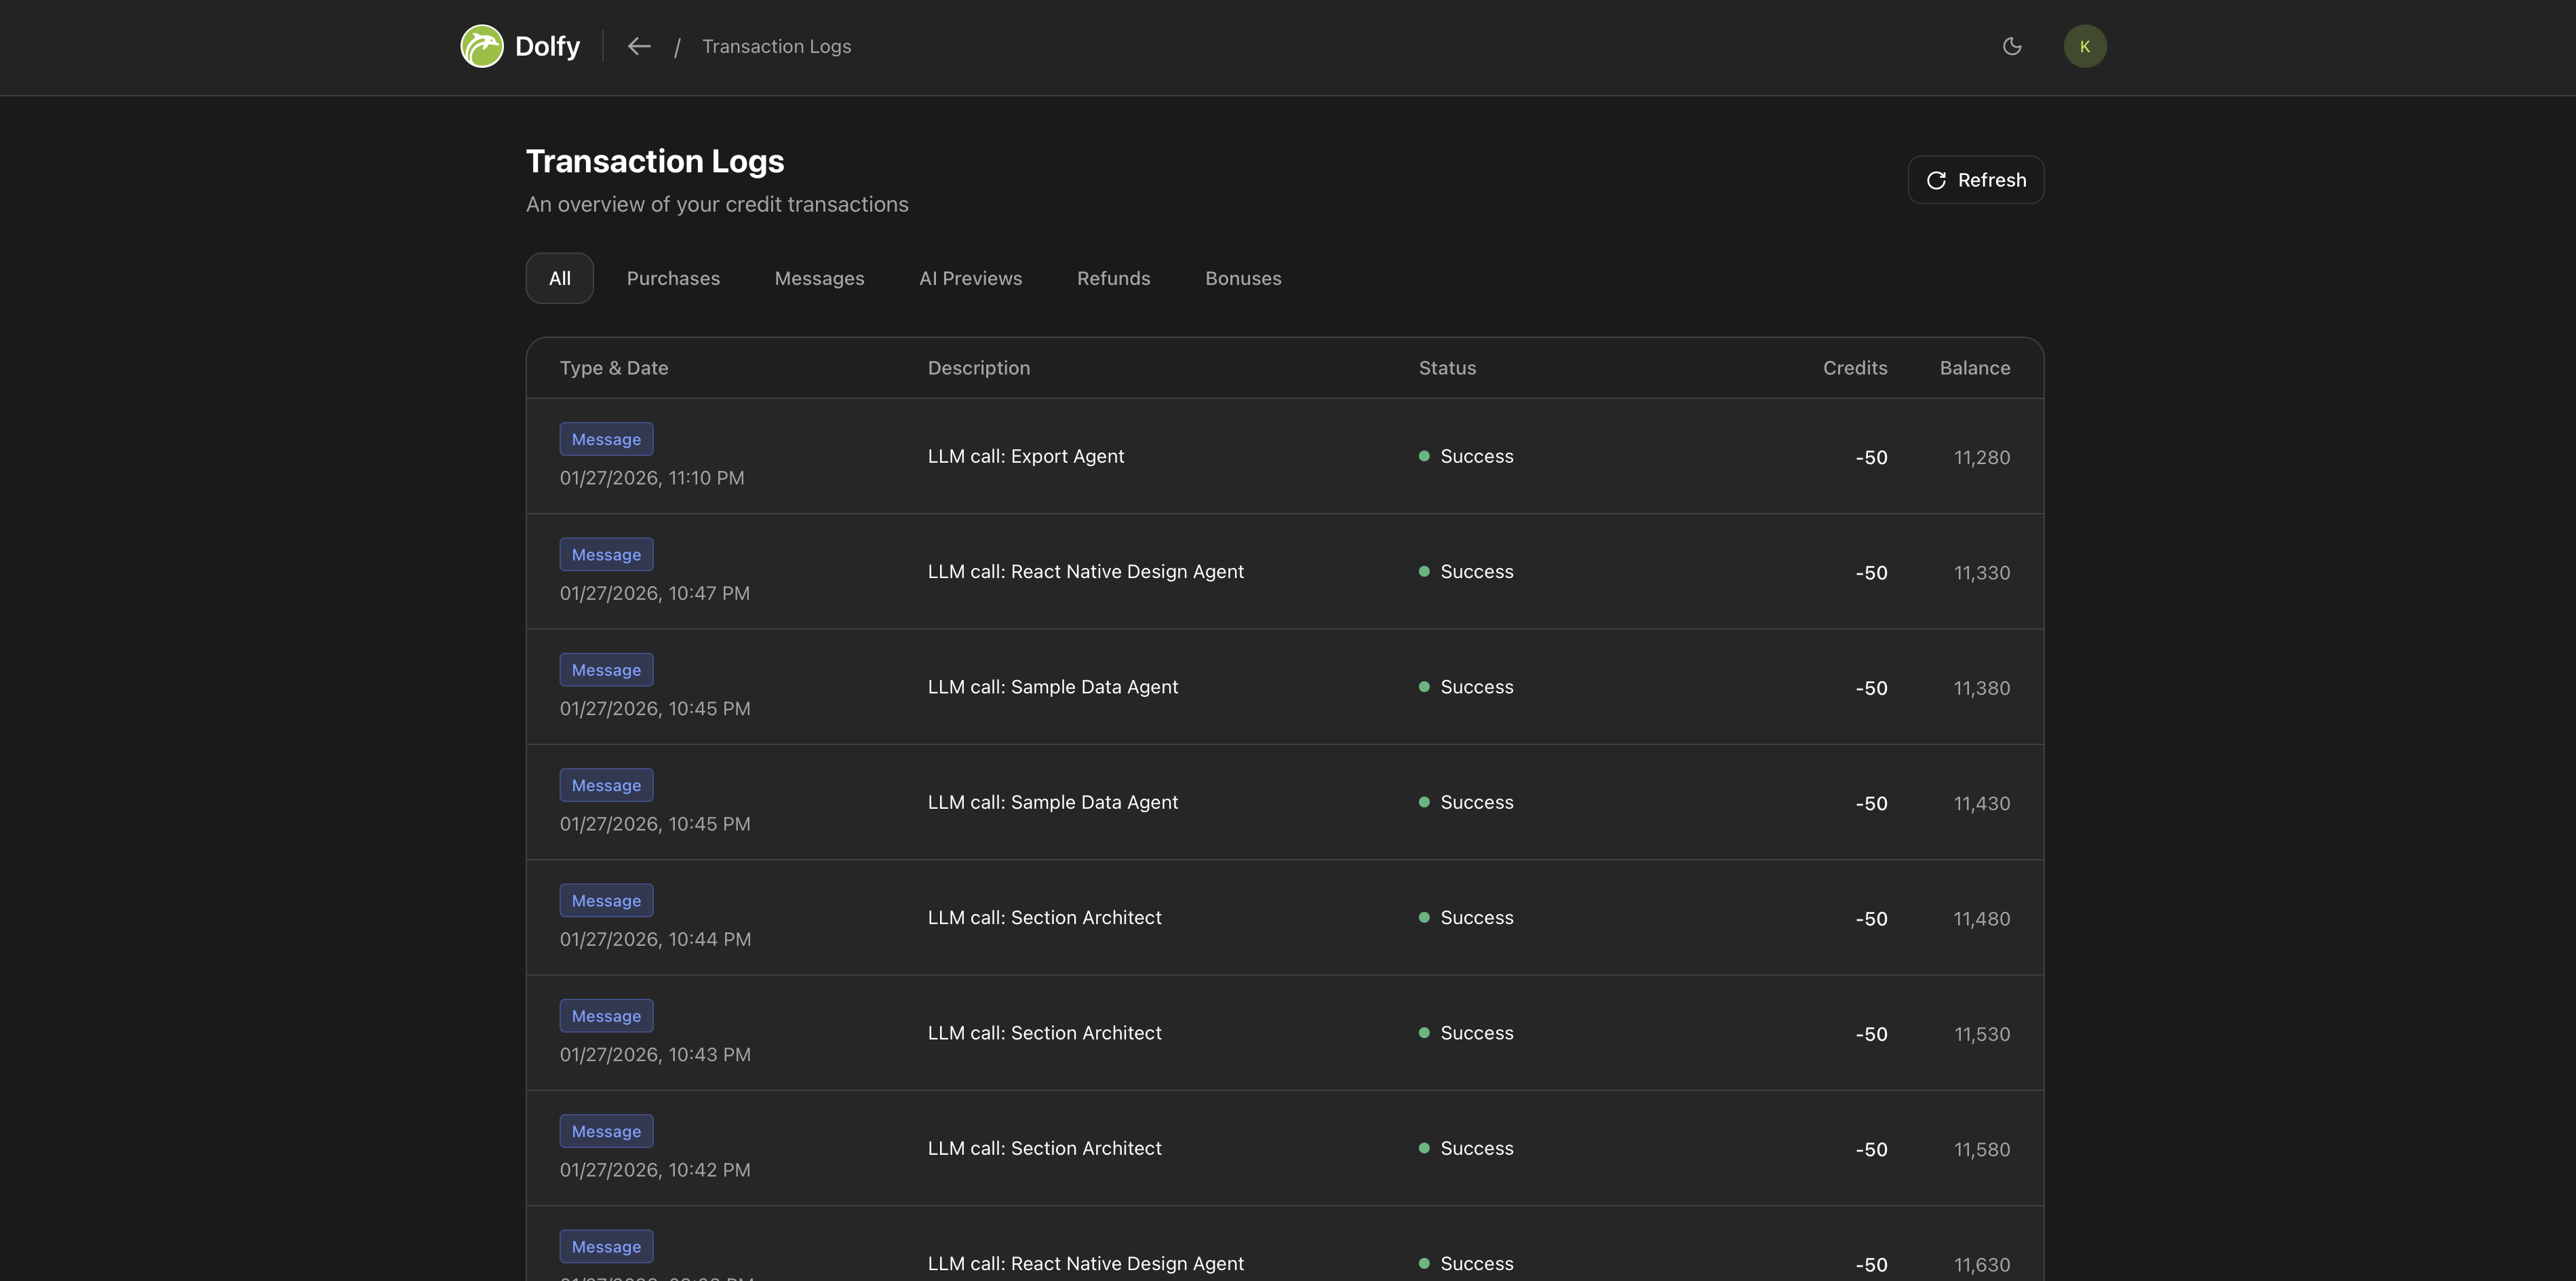Image resolution: width=2576 pixels, height=1281 pixels.
Task: Switch to the Purchases tab
Action: [x=673, y=278]
